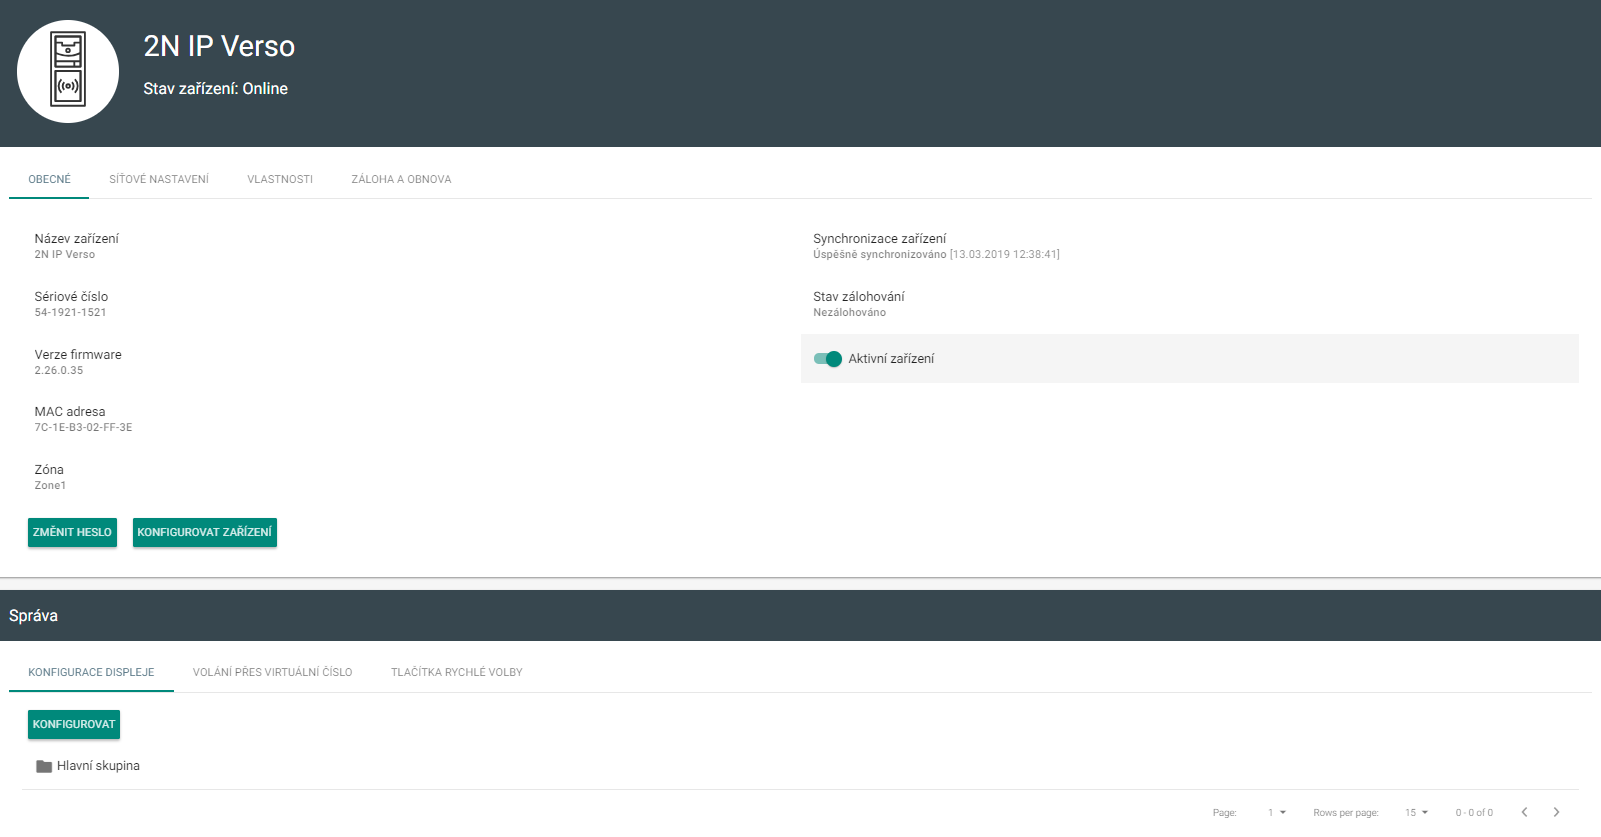Click the folder icon beside Hlavní skupina
1601x837 pixels.
click(44, 767)
